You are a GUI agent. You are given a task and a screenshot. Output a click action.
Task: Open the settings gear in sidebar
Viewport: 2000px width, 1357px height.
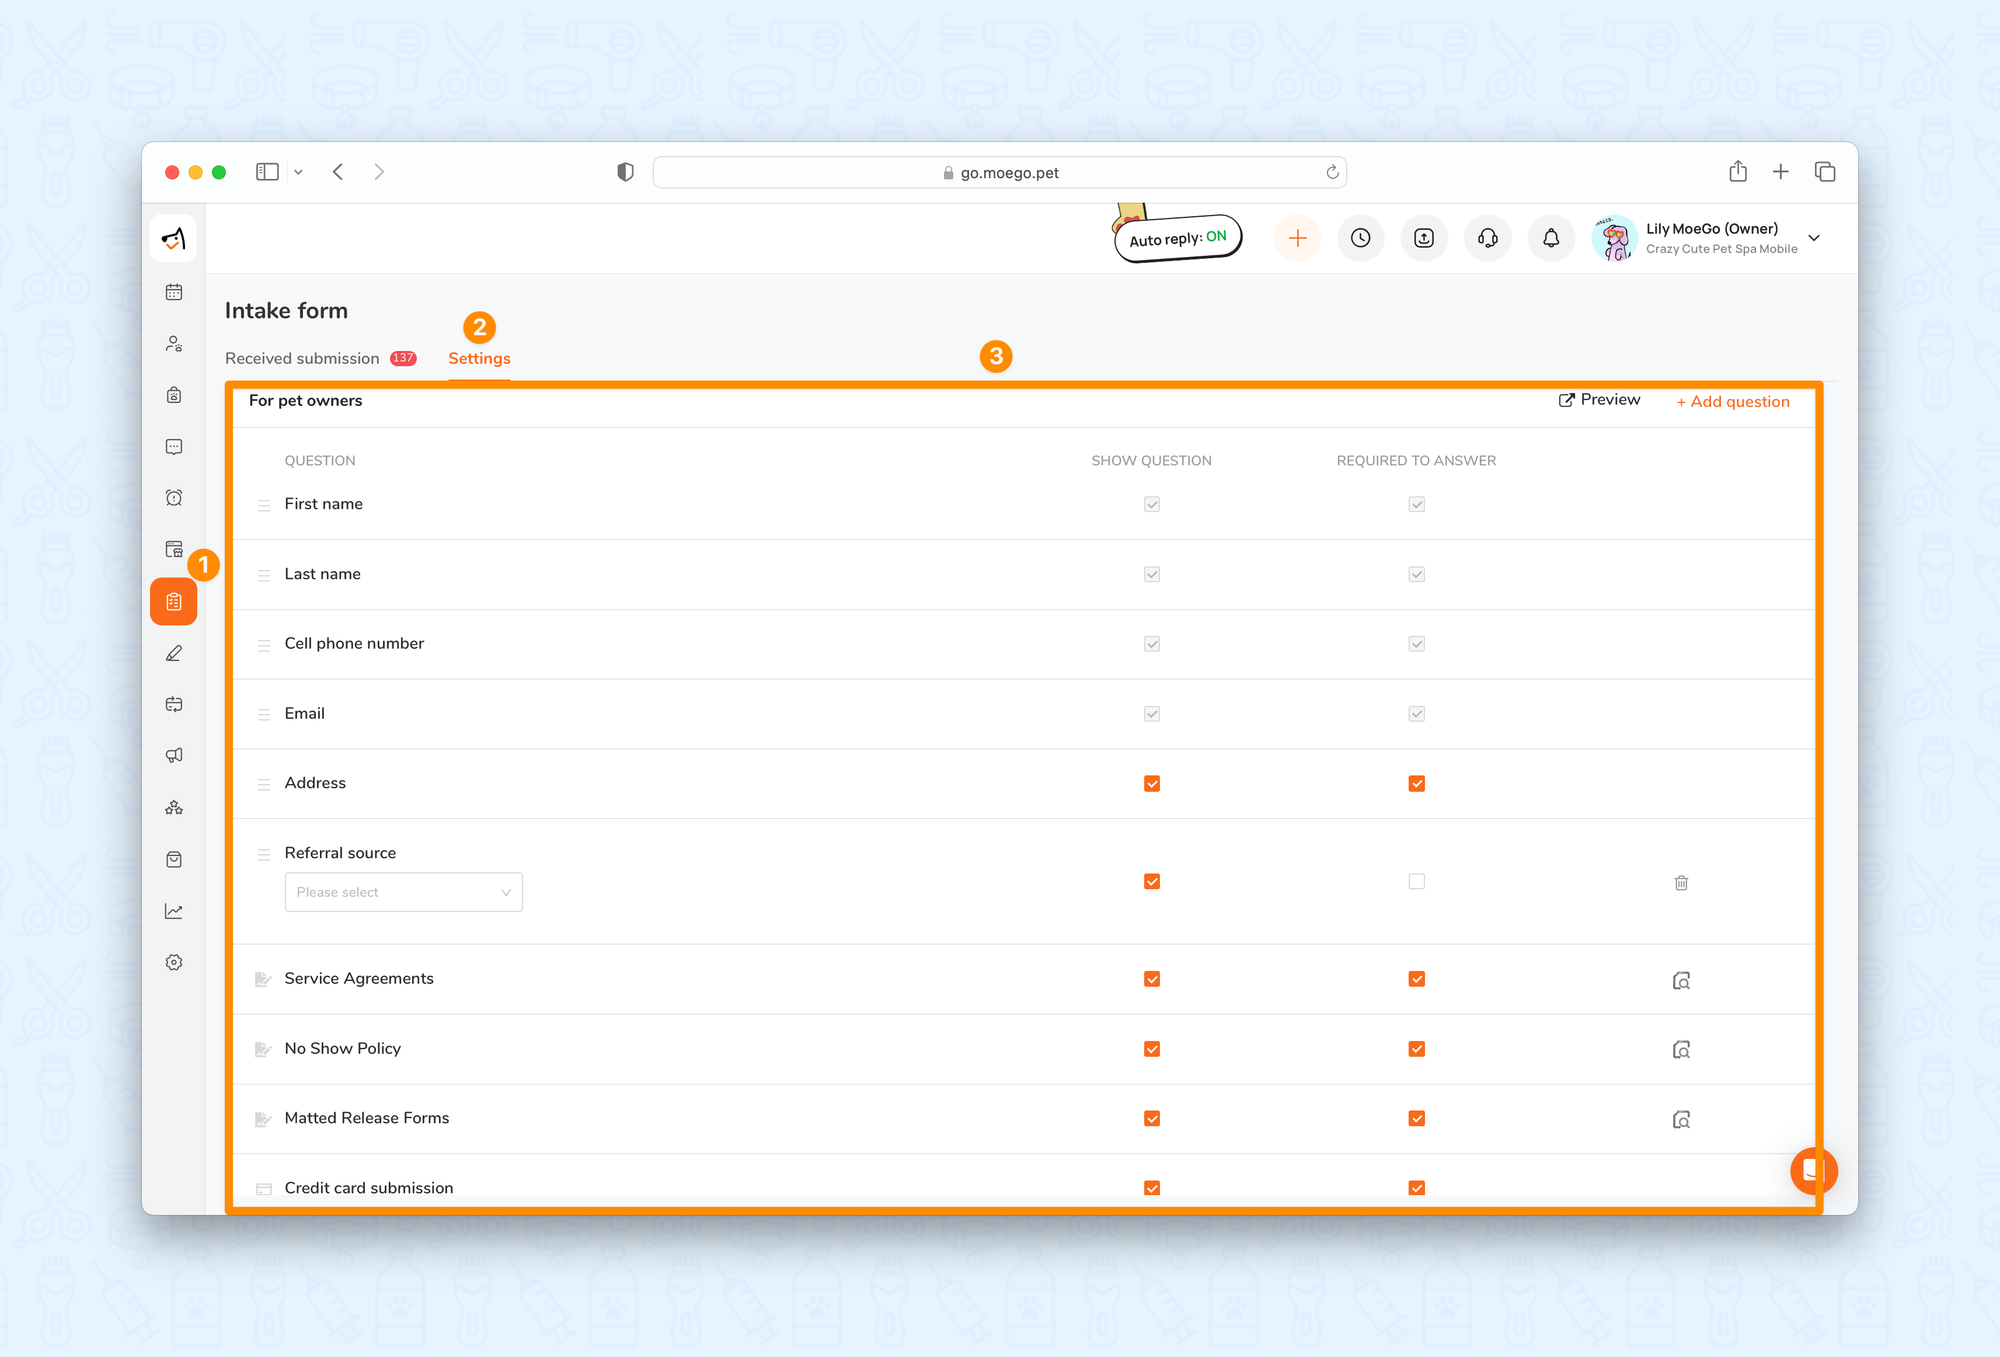(174, 962)
